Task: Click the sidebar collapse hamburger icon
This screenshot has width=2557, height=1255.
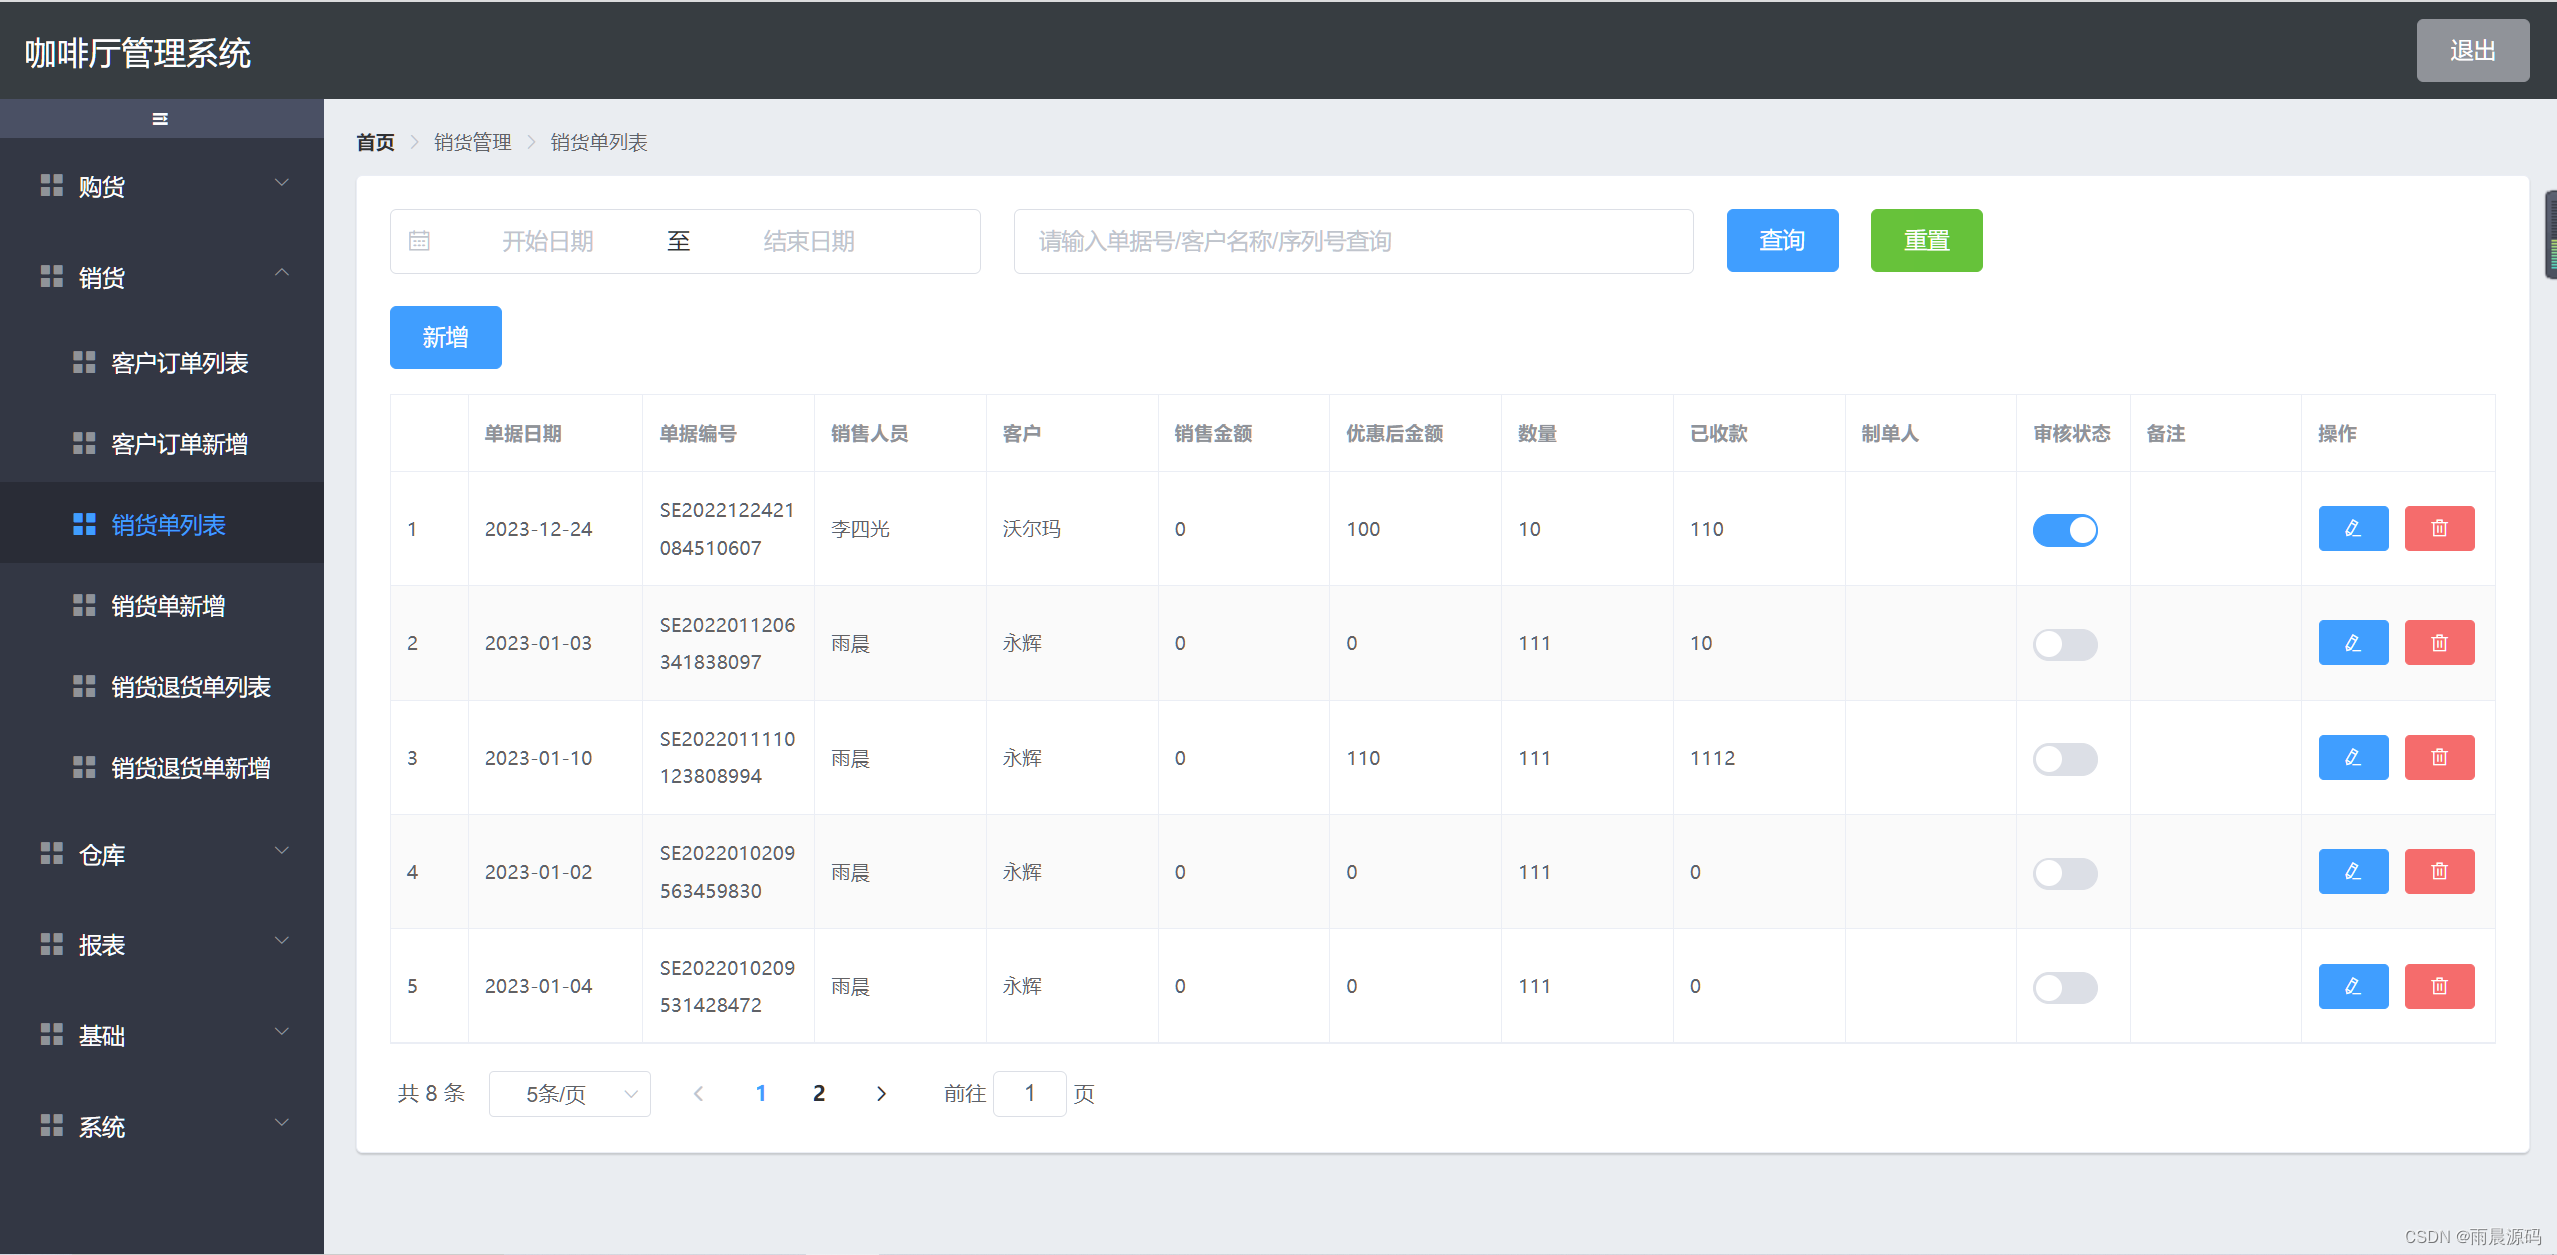Action: (160, 119)
